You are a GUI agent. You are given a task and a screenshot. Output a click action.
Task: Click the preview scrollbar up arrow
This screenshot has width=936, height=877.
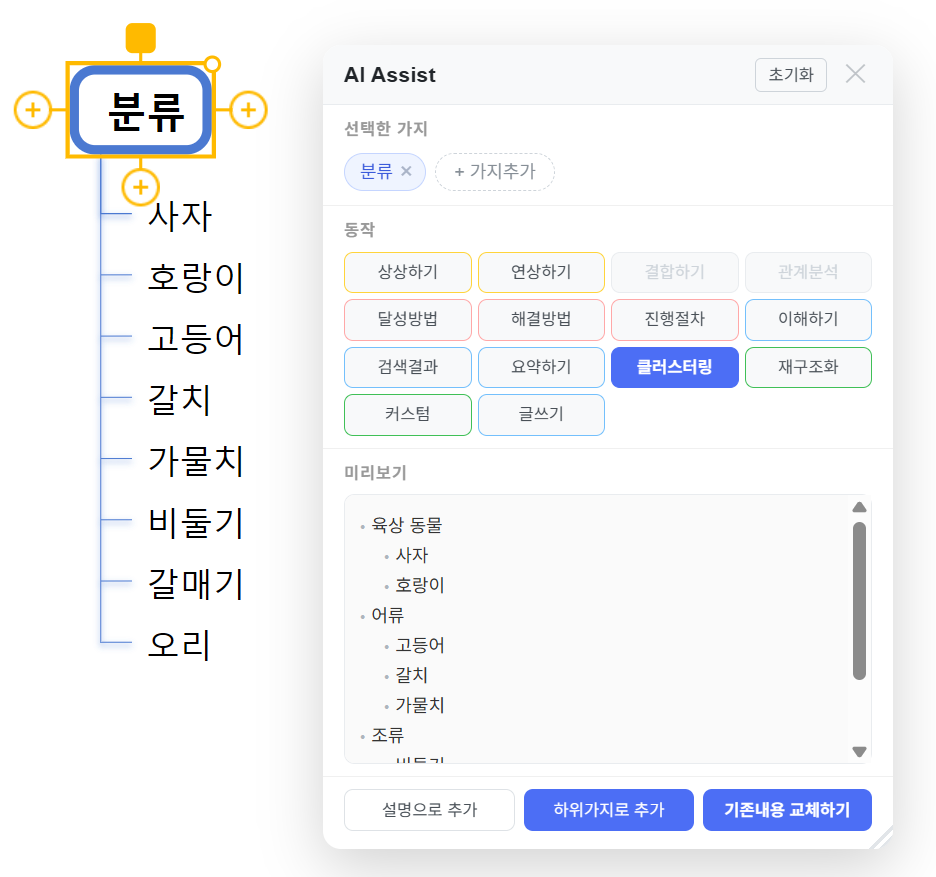[x=858, y=507]
